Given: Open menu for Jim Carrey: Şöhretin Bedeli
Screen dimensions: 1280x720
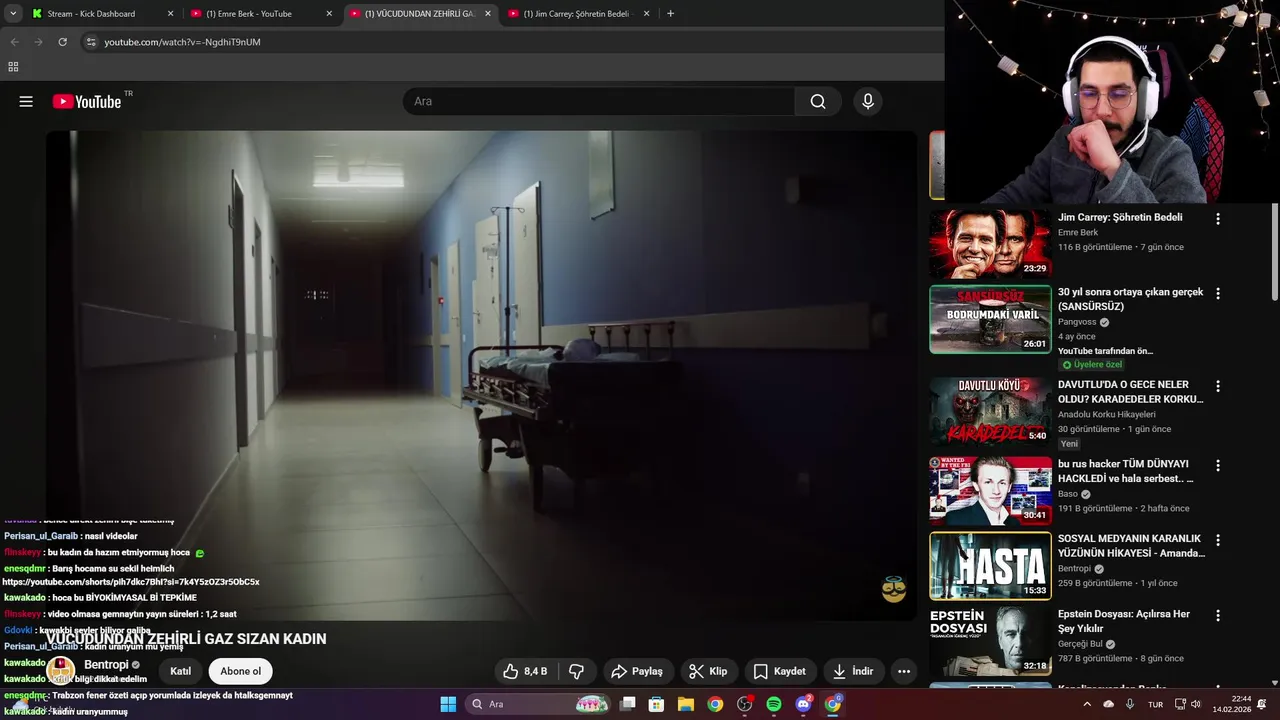Looking at the screenshot, I should (1218, 219).
